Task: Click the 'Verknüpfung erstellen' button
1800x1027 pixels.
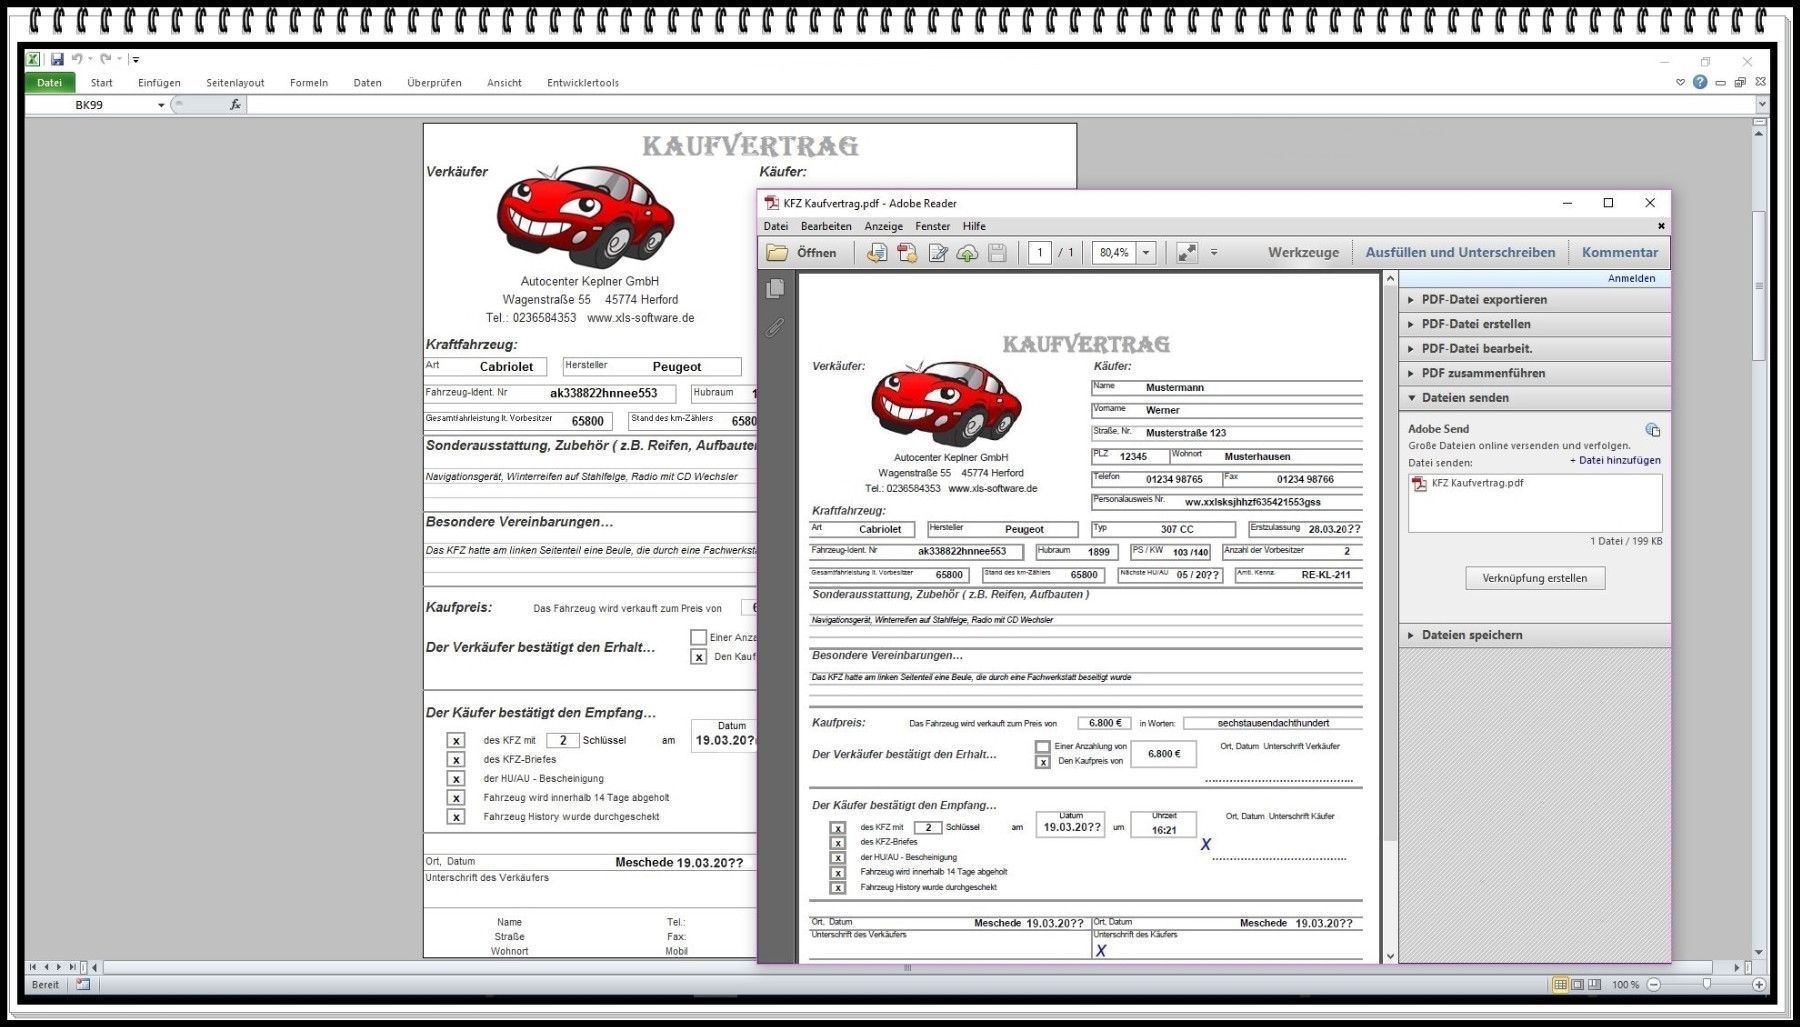Action: pos(1534,578)
